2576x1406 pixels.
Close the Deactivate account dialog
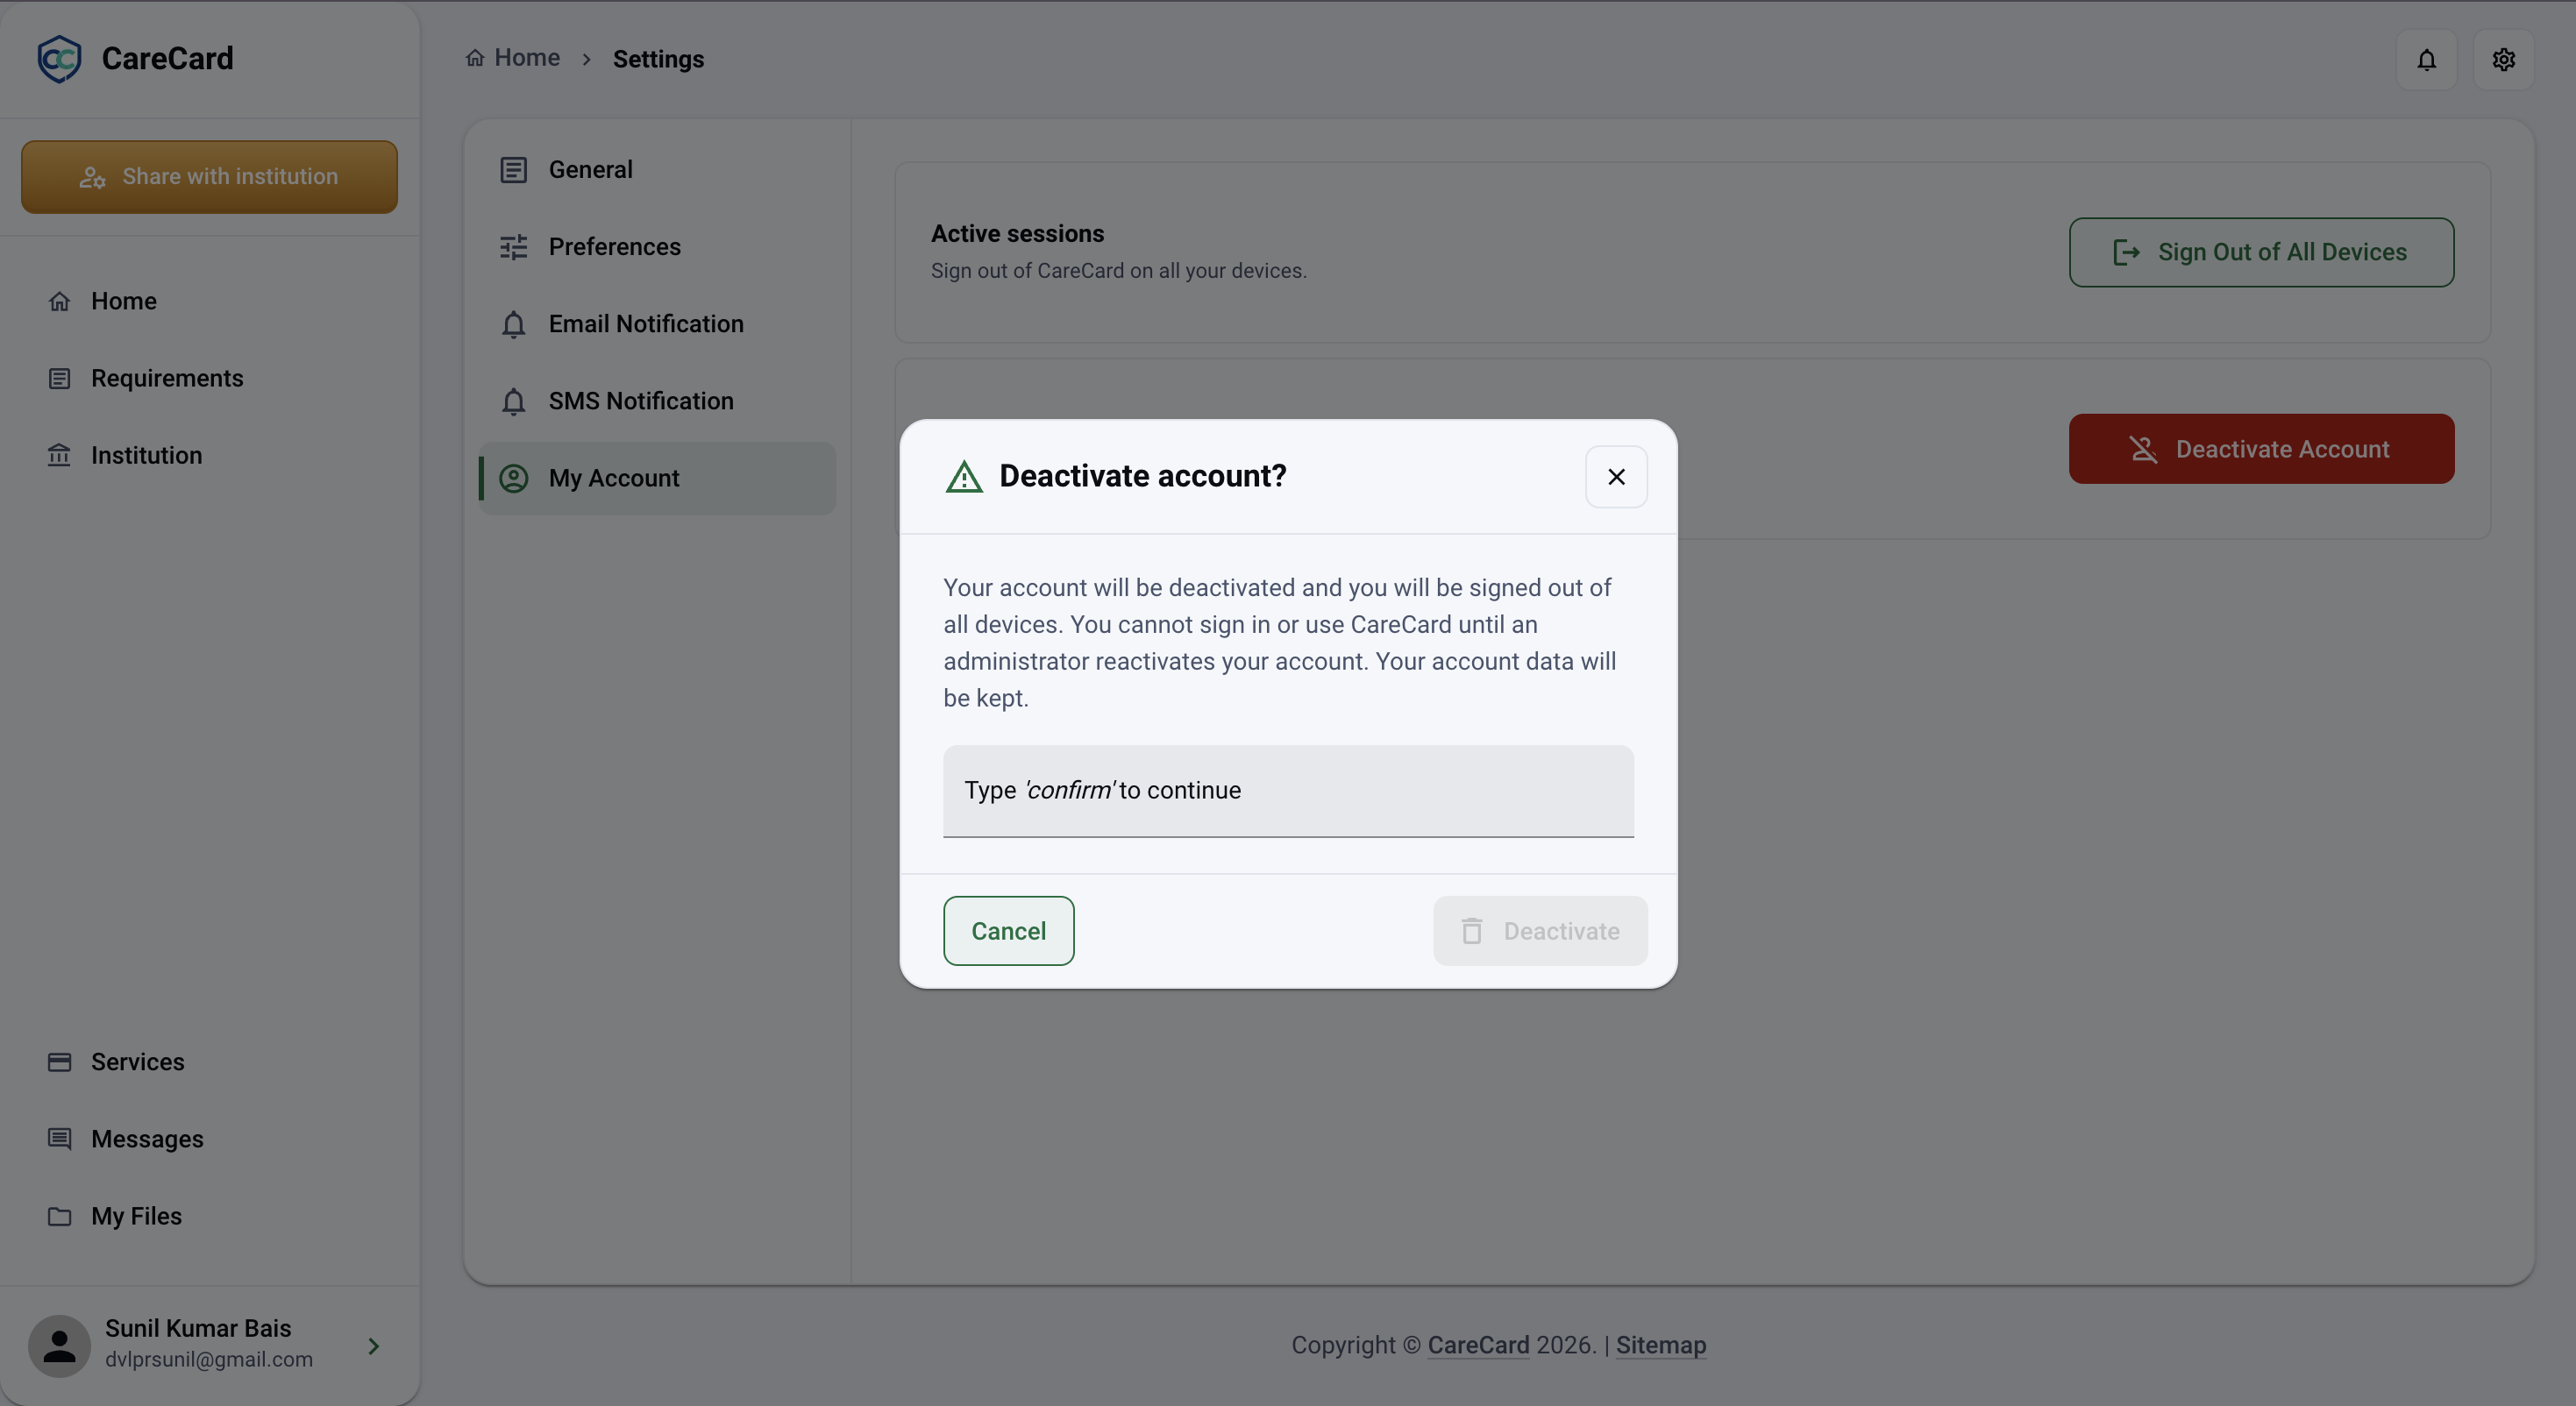1616,477
